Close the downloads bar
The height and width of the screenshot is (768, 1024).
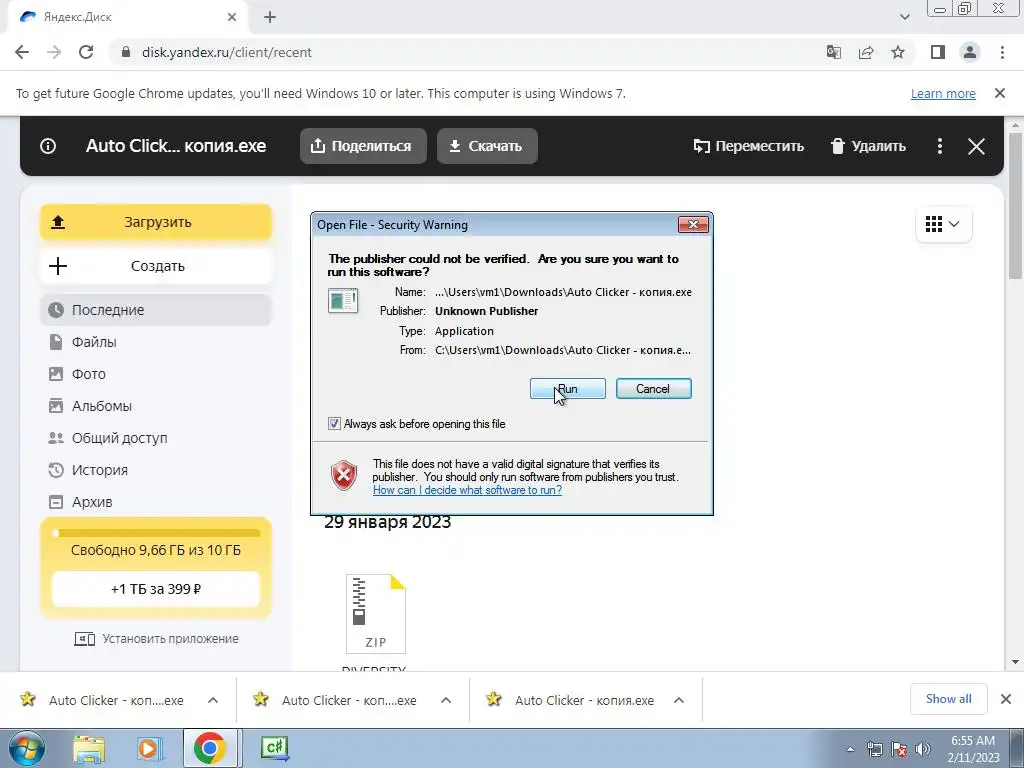(1006, 699)
